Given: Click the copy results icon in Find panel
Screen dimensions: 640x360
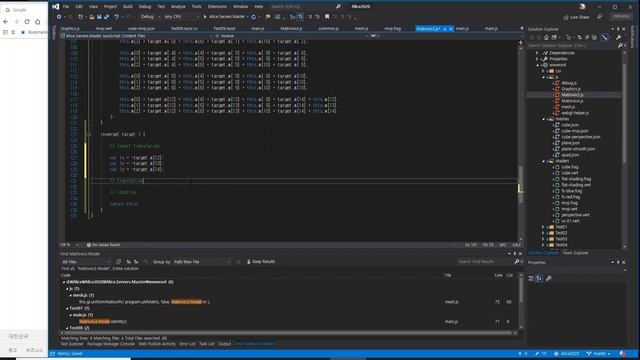Looking at the screenshot, I should pyautogui.click(x=118, y=262).
